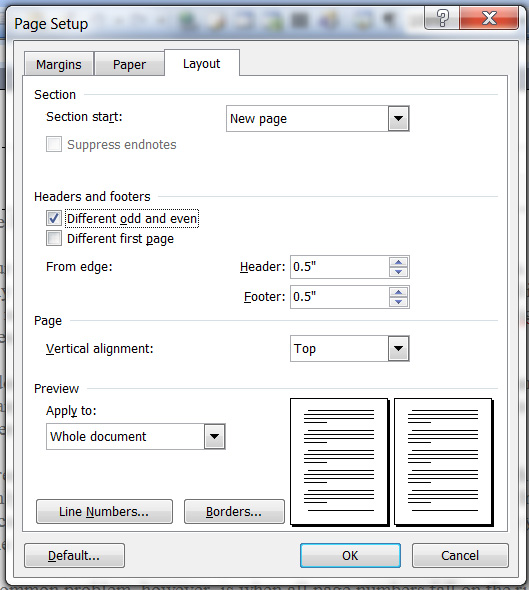Click the Help question mark icon
Viewport: 529px width, 590px height.
pos(442,18)
